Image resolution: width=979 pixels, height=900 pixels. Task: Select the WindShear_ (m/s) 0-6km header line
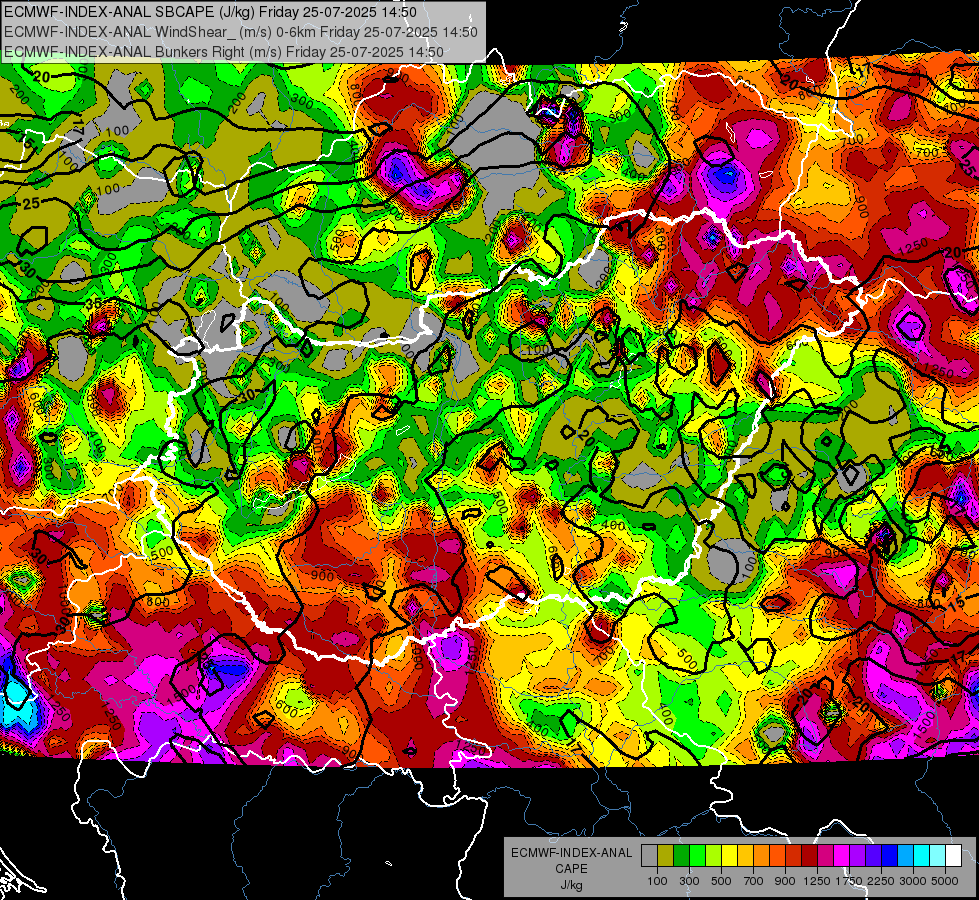[240, 32]
